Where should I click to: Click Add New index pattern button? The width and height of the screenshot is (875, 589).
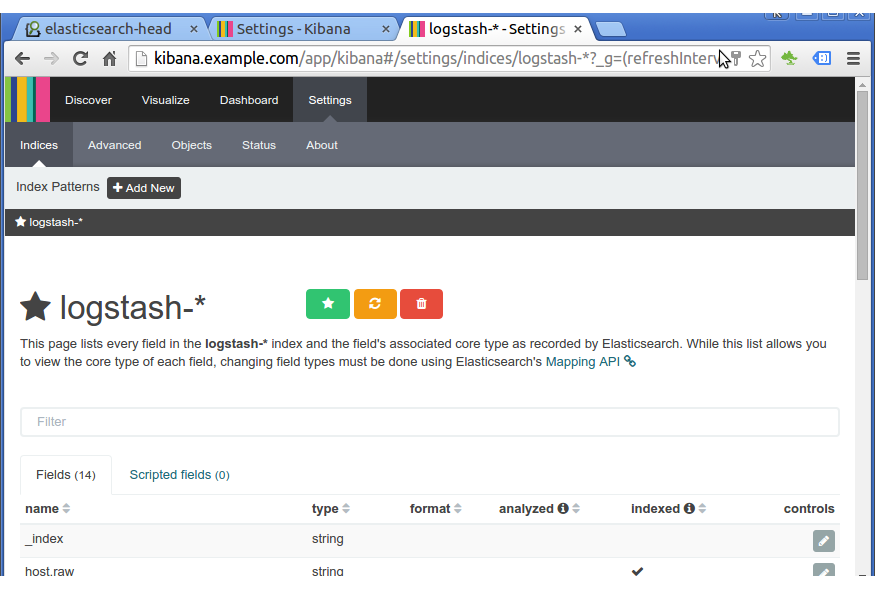pyautogui.click(x=144, y=188)
